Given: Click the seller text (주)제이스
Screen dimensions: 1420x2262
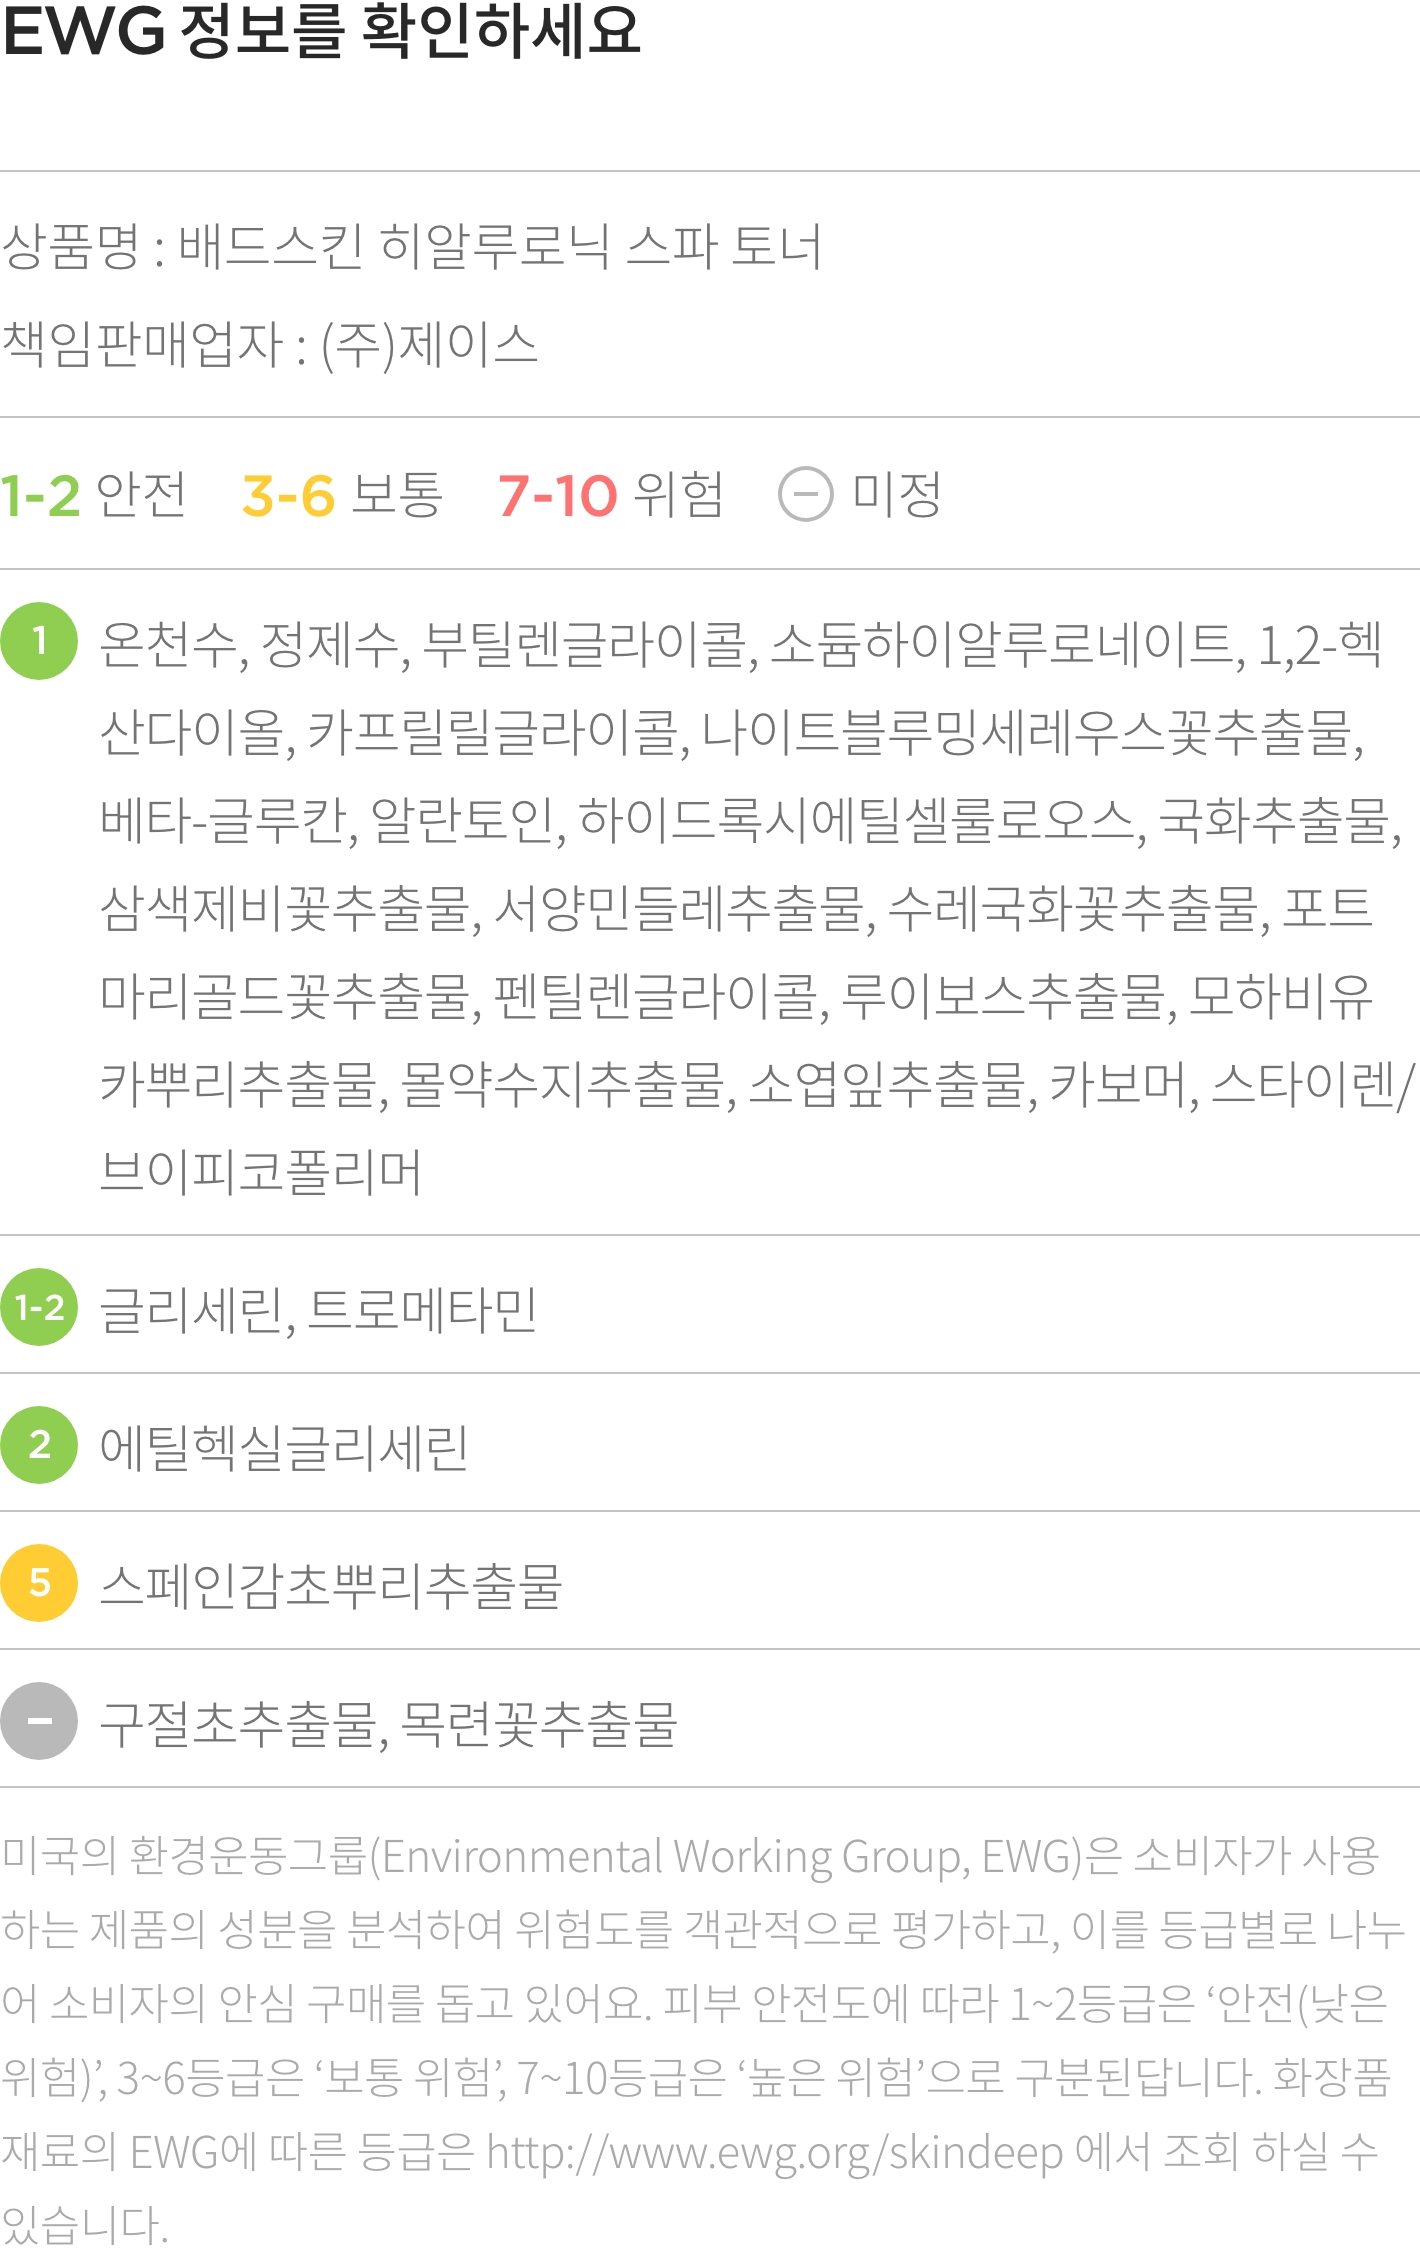Looking at the screenshot, I should tap(429, 345).
